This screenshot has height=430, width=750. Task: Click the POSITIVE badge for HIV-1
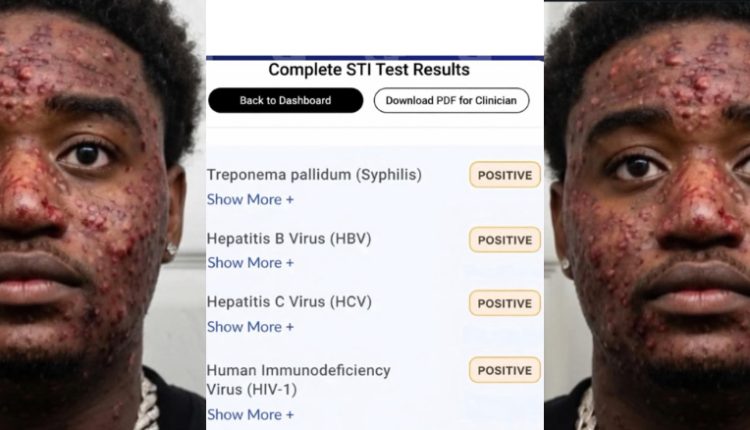click(x=505, y=370)
